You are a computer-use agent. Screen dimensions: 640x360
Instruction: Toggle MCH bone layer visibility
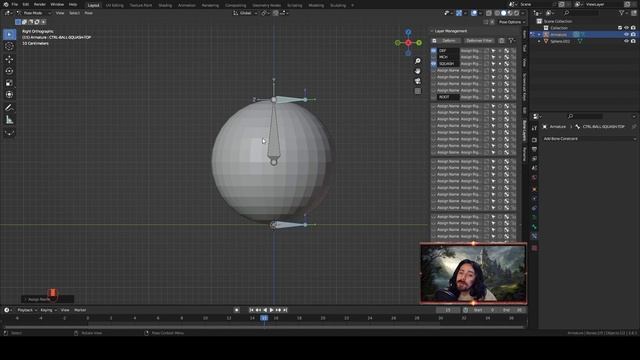[x=434, y=57]
